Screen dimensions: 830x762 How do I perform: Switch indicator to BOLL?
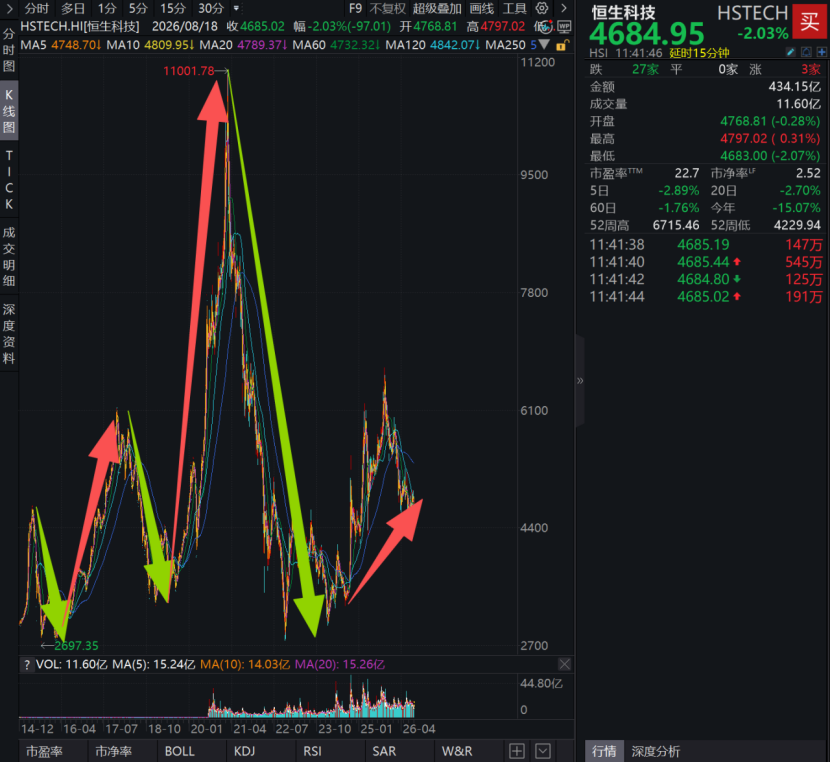tap(180, 751)
